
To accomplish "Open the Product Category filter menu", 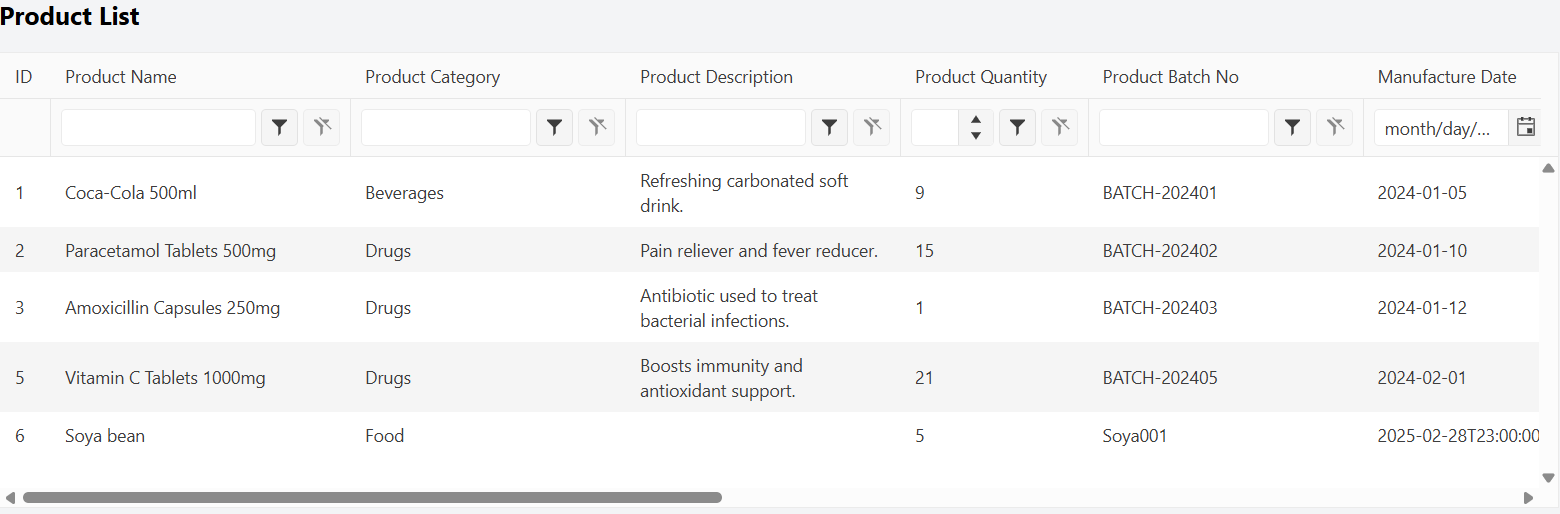I will (x=555, y=127).
